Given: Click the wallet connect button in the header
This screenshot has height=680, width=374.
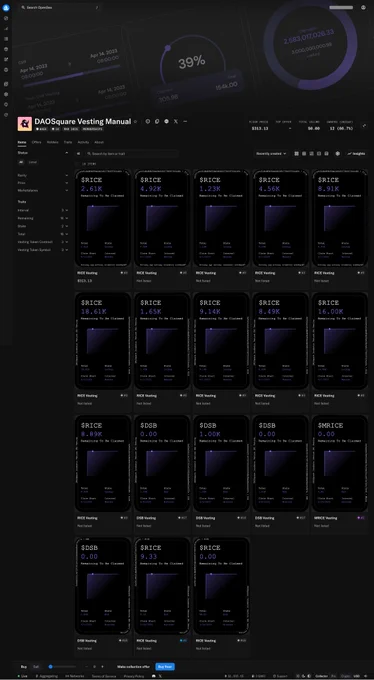Looking at the screenshot, I should (x=341, y=7).
